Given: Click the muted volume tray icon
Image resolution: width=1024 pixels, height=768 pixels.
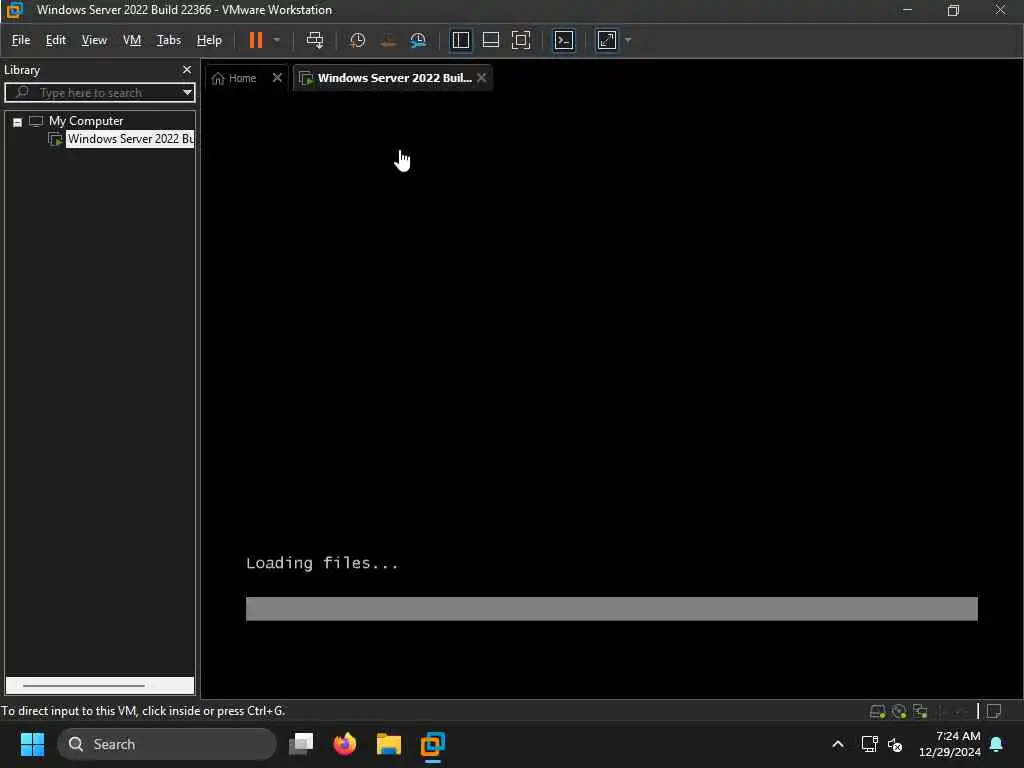Looking at the screenshot, I should 895,744.
